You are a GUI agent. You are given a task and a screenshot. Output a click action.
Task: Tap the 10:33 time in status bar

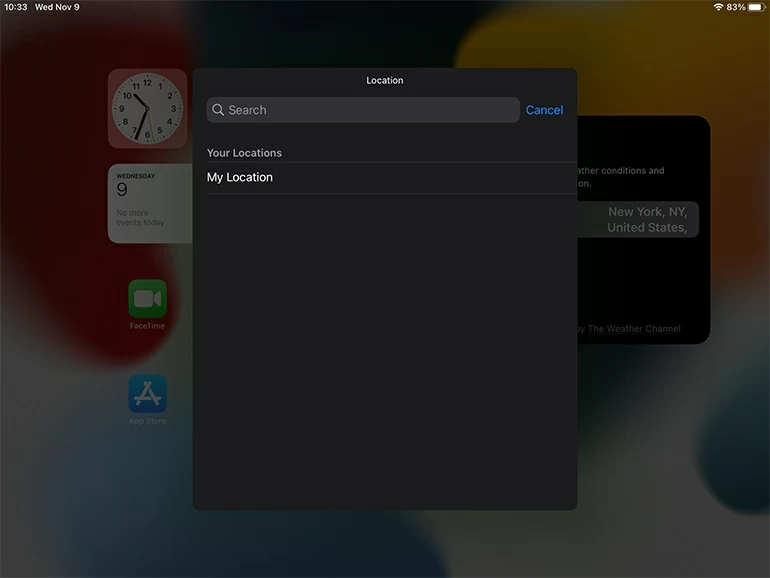pos(16,7)
